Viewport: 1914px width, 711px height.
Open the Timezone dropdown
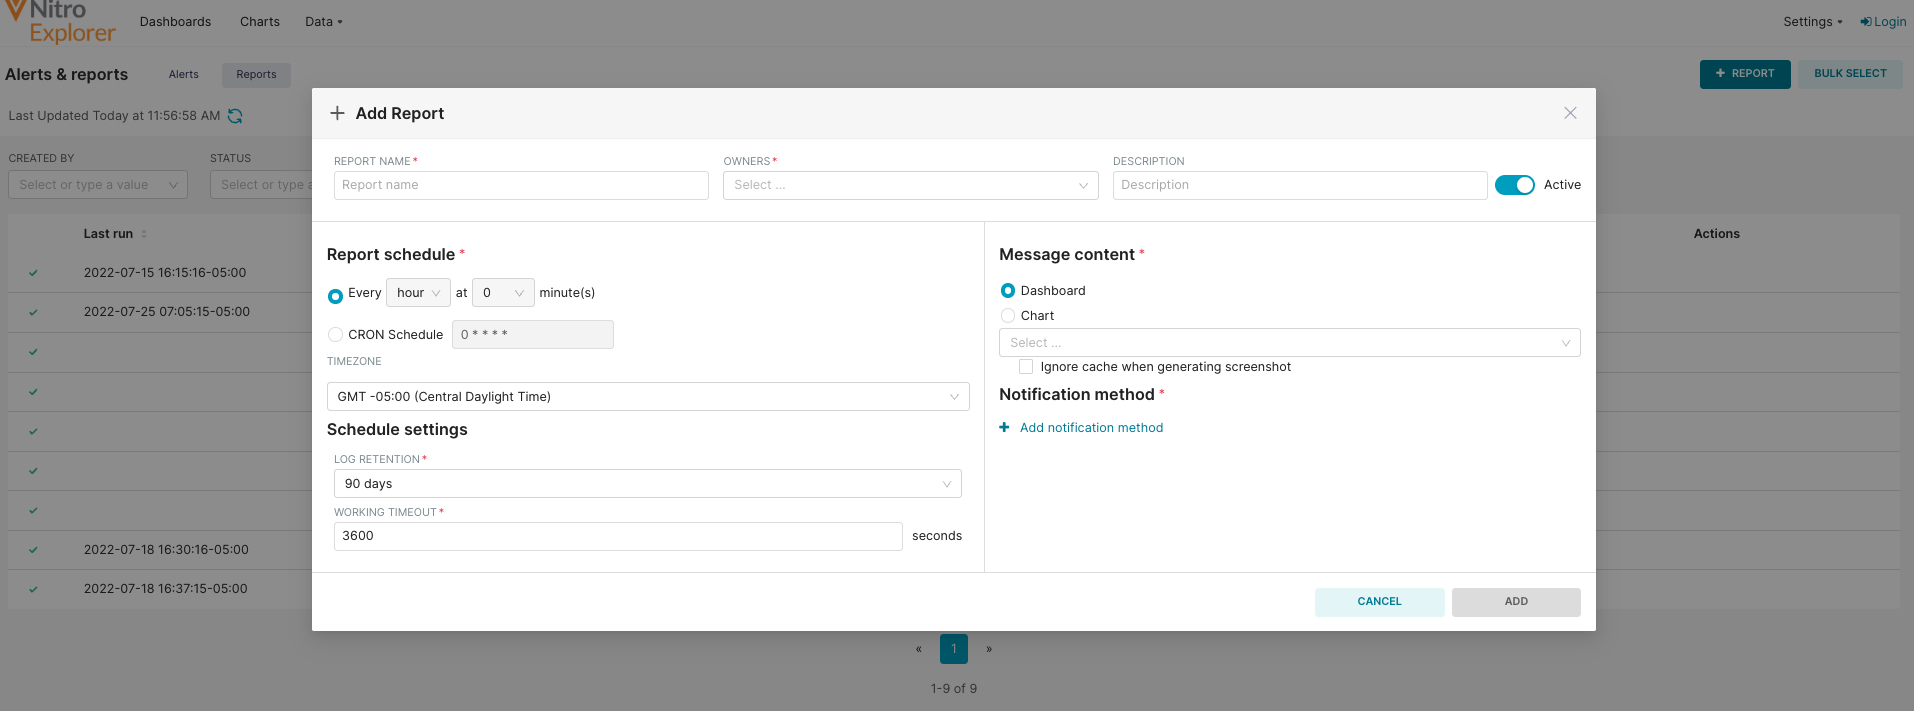click(x=647, y=397)
